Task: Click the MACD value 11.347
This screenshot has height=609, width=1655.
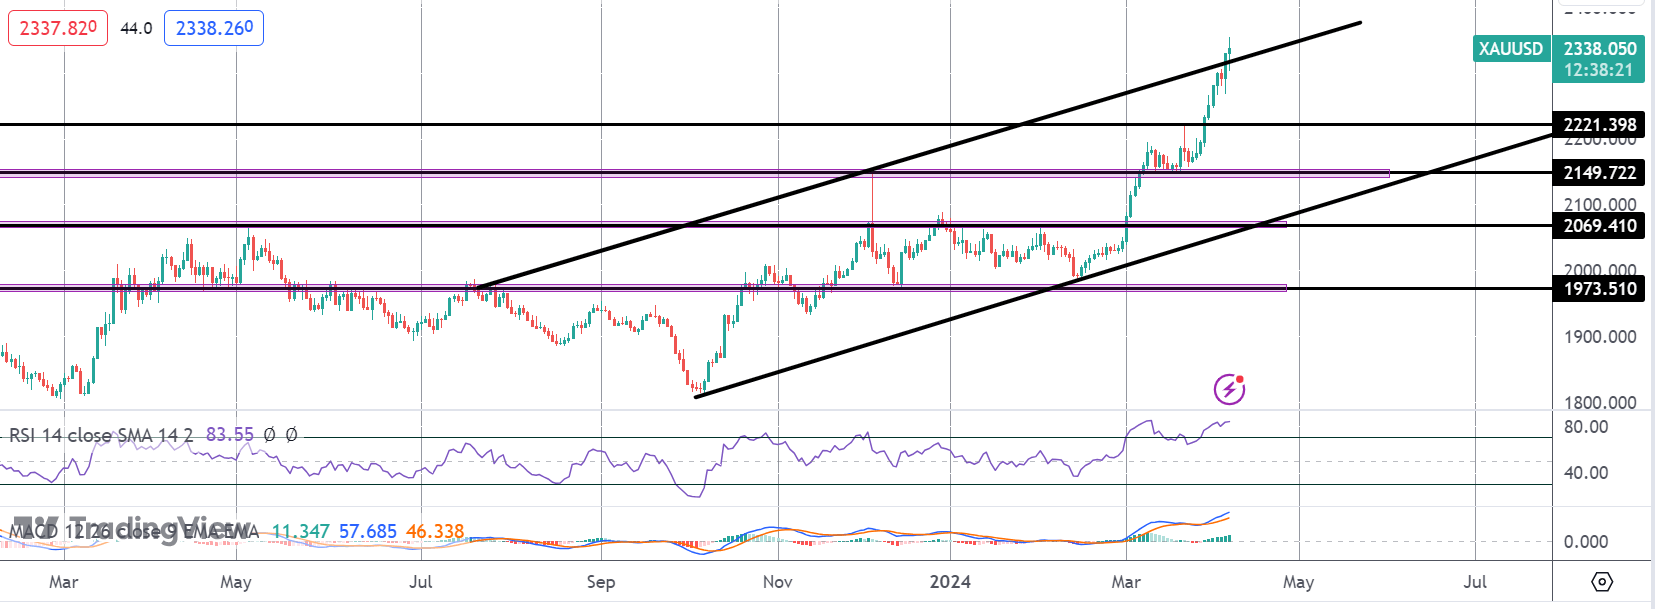Action: 300,531
